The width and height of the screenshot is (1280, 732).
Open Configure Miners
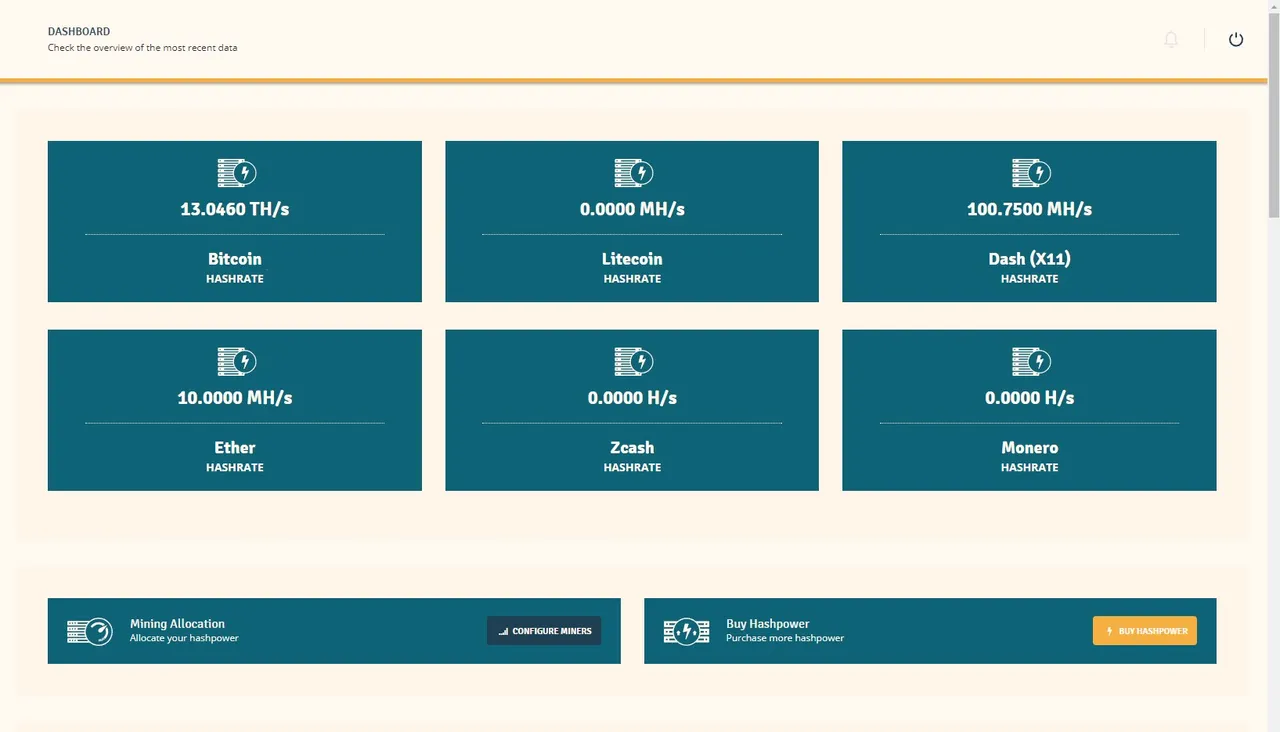click(x=544, y=631)
